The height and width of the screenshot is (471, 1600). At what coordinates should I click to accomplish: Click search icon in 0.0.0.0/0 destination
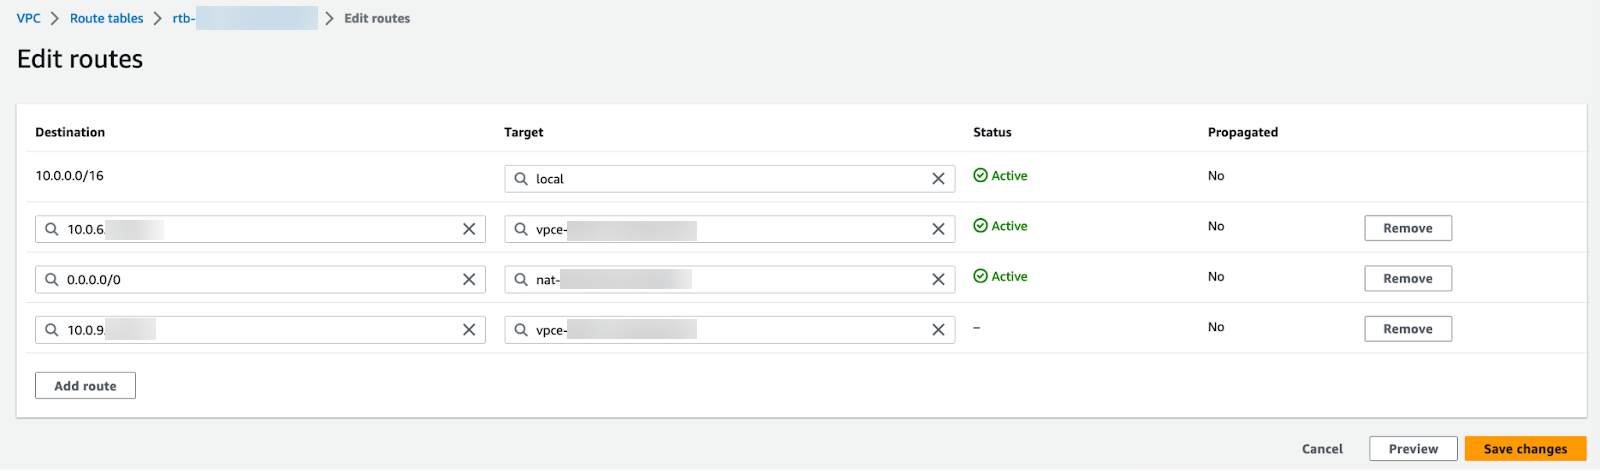(x=52, y=280)
